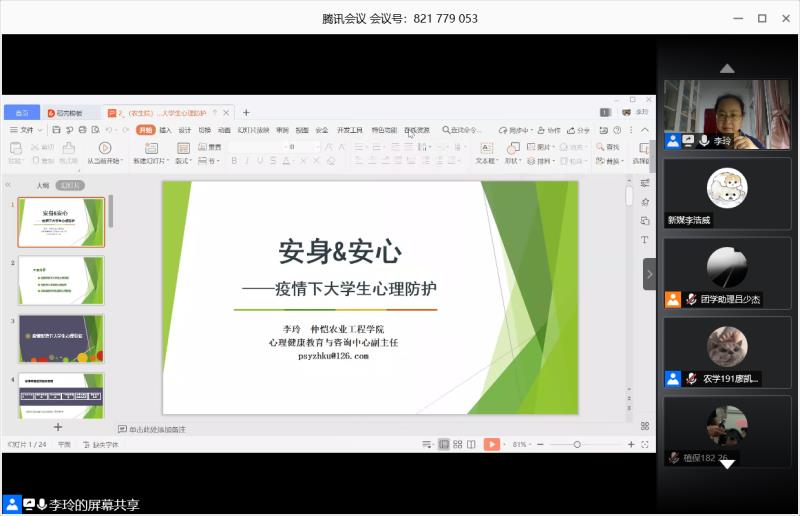The width and height of the screenshot is (800, 516).
Task: Click the 分享 share button
Action: coord(579,130)
